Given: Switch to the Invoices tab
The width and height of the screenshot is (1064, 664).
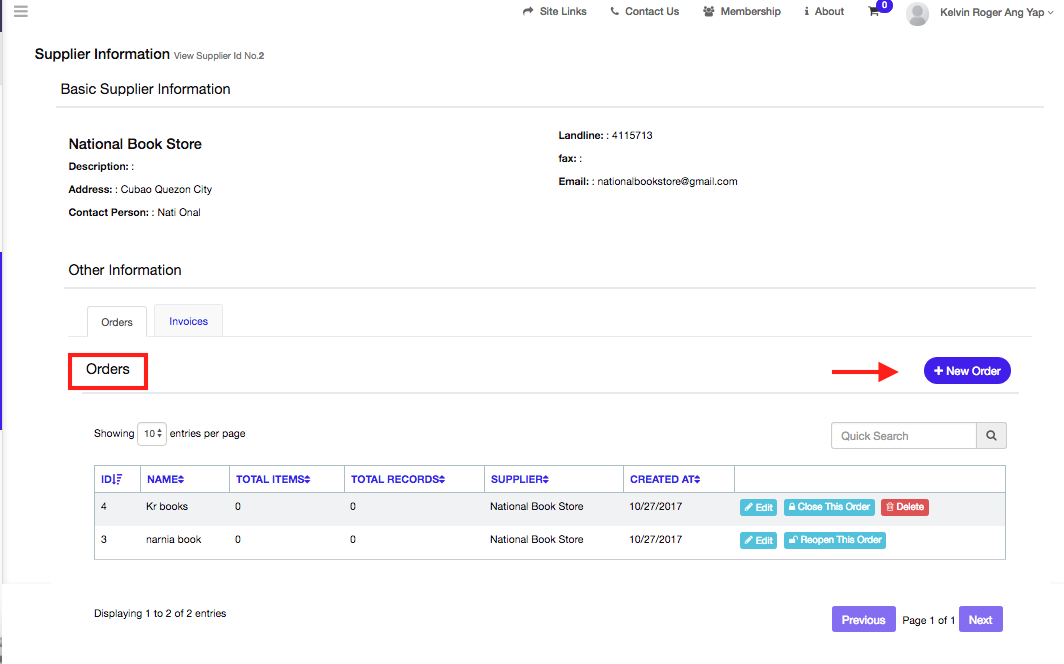Looking at the screenshot, I should [188, 321].
